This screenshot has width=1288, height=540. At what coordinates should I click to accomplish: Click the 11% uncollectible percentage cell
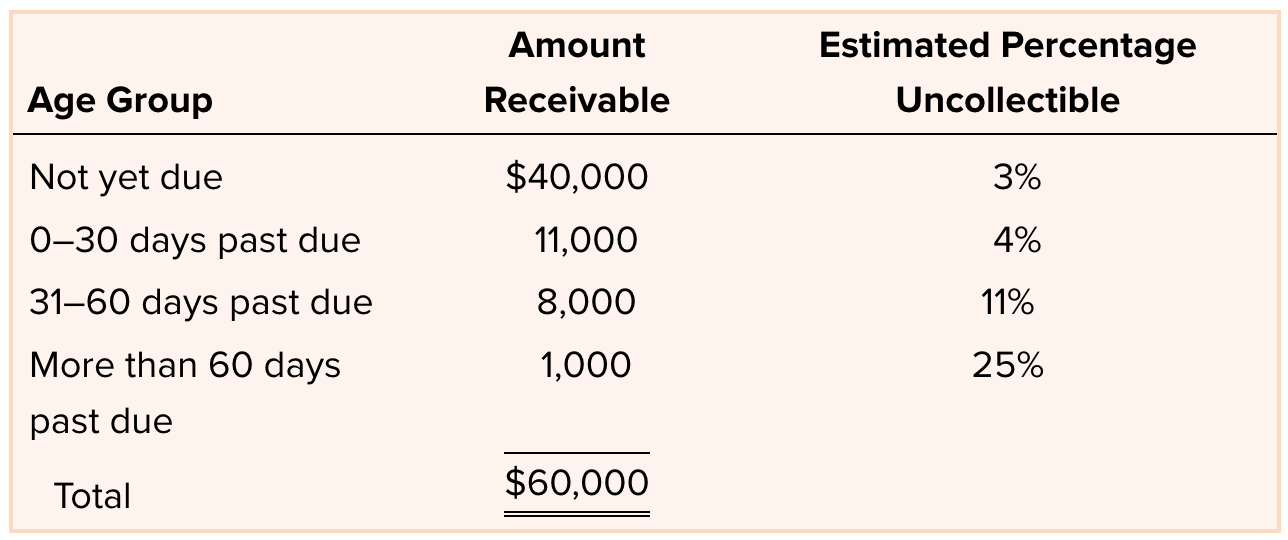(x=1008, y=302)
